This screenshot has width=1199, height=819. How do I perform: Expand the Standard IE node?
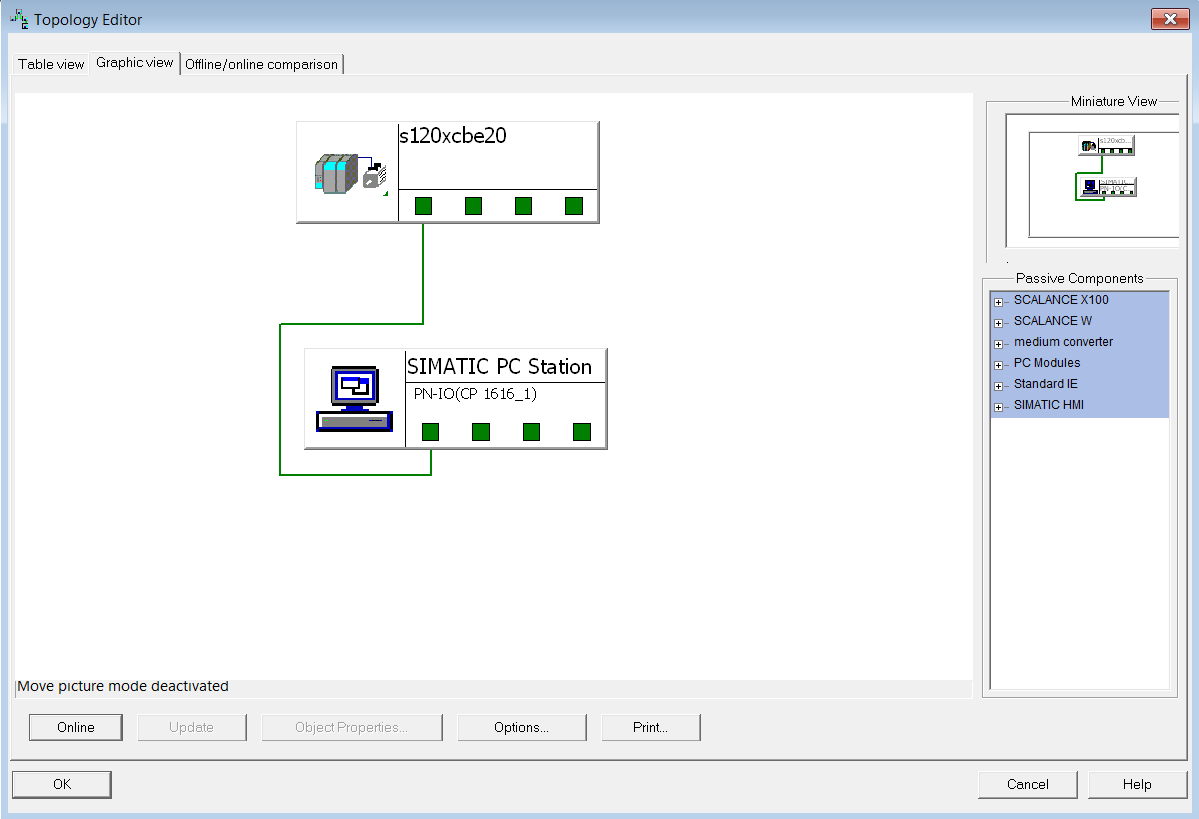998,386
